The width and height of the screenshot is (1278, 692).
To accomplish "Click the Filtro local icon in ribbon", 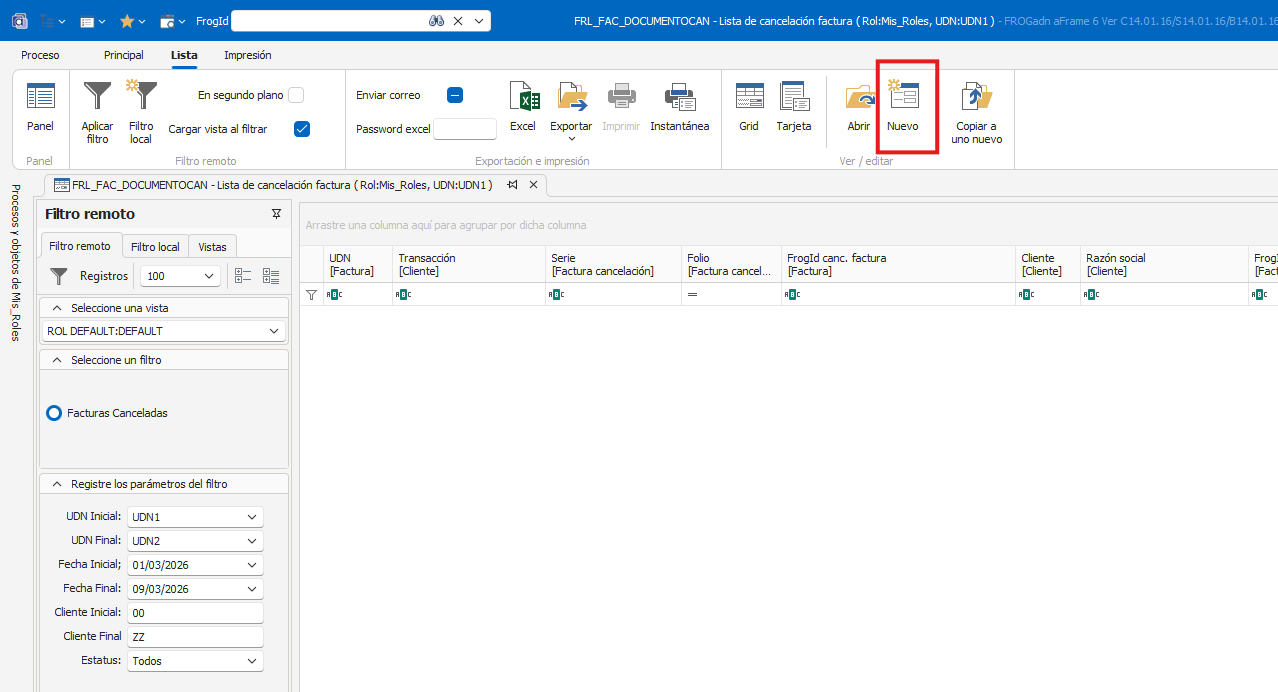I will pos(141,97).
